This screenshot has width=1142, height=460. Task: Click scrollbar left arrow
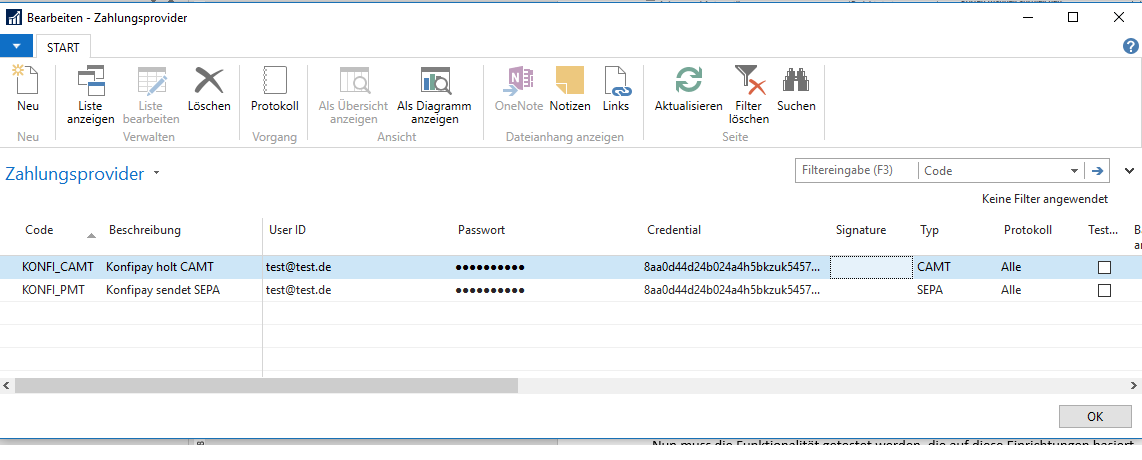coord(7,385)
